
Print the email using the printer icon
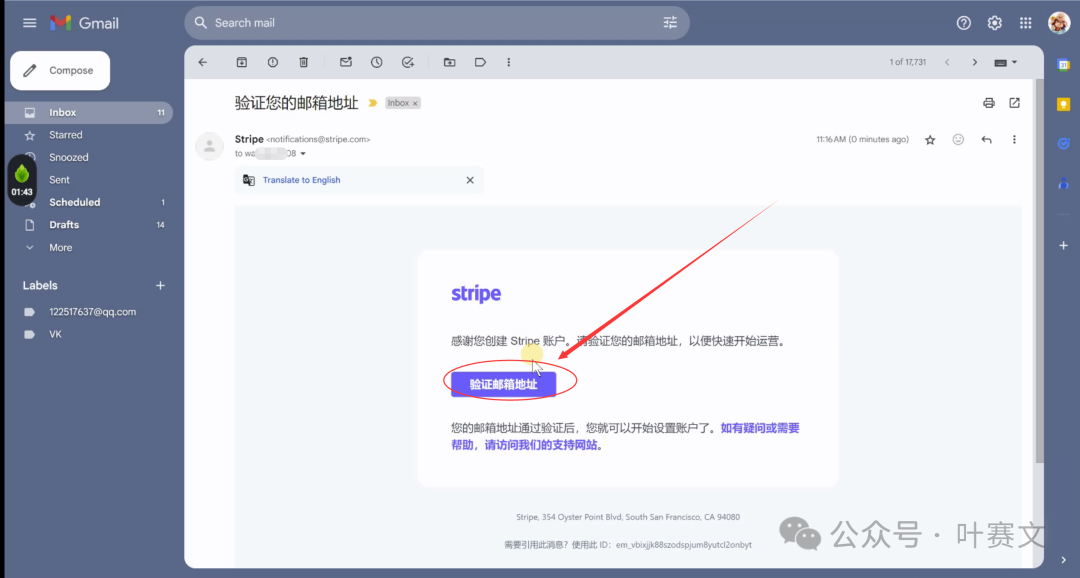click(x=989, y=103)
